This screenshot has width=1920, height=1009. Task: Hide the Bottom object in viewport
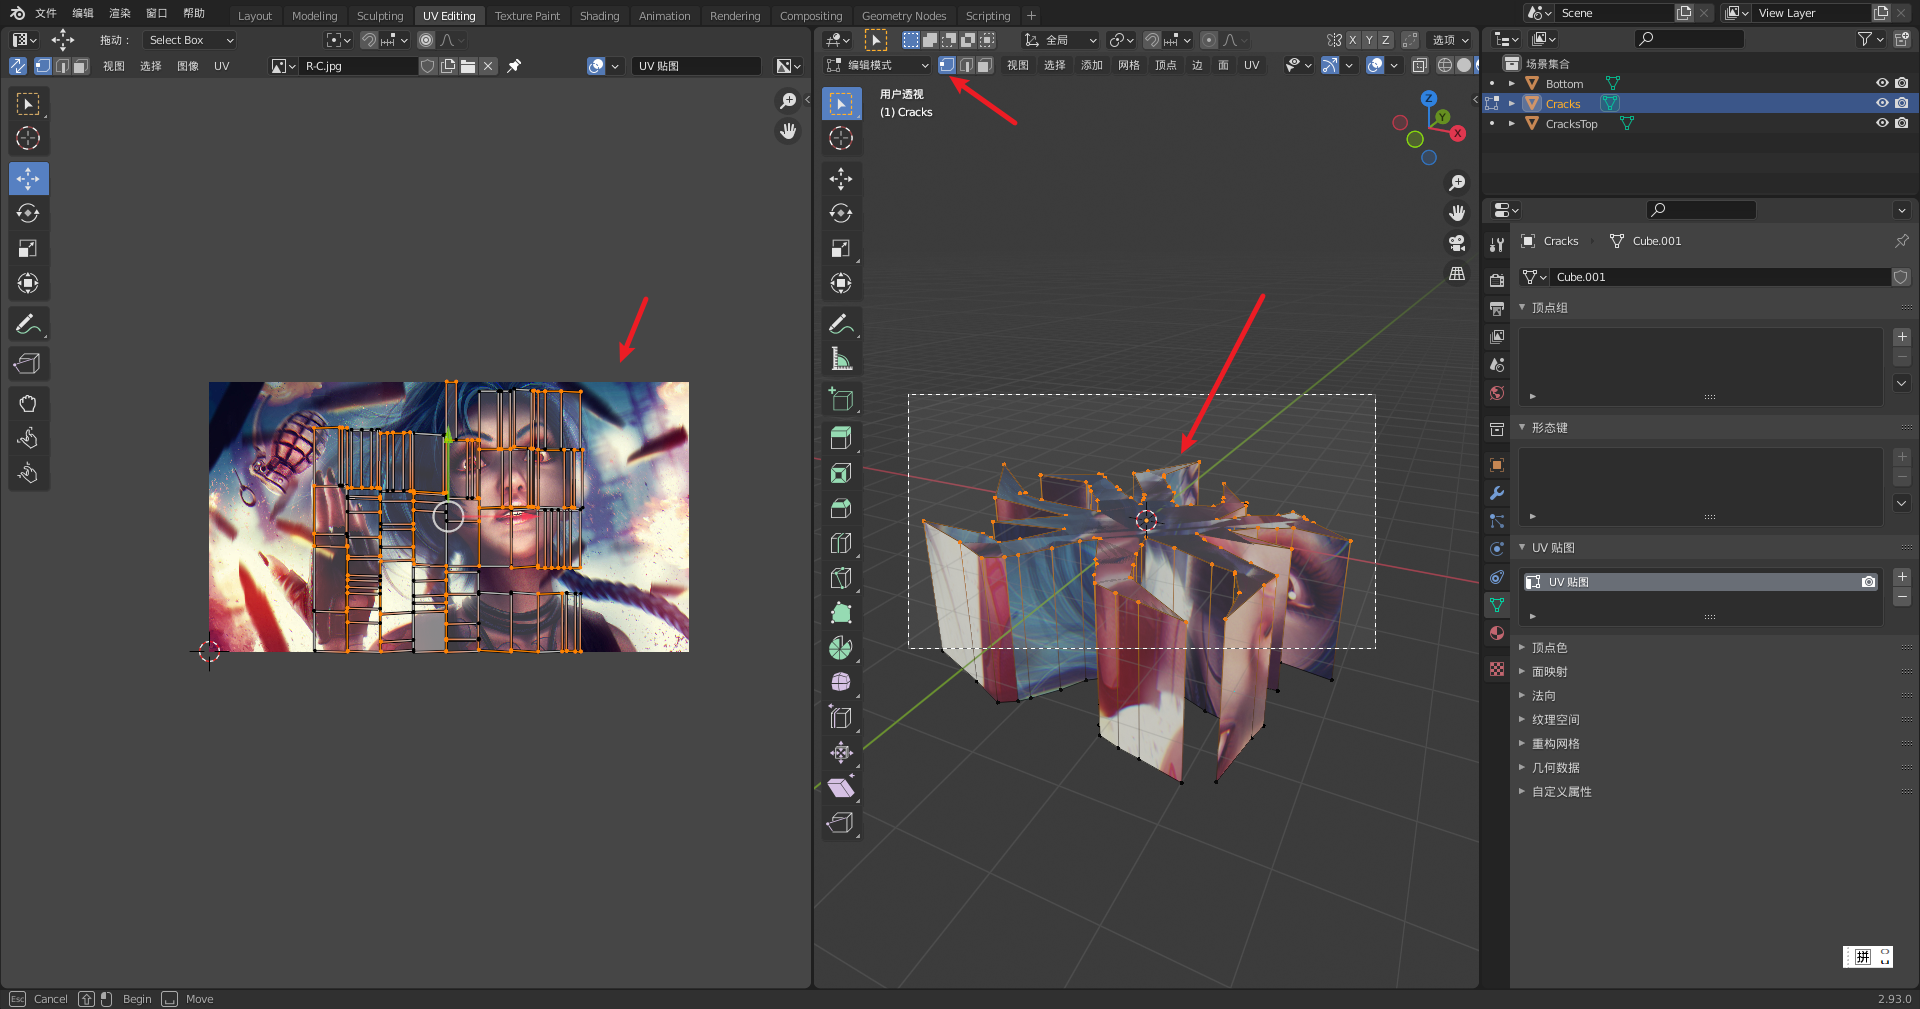pyautogui.click(x=1881, y=83)
